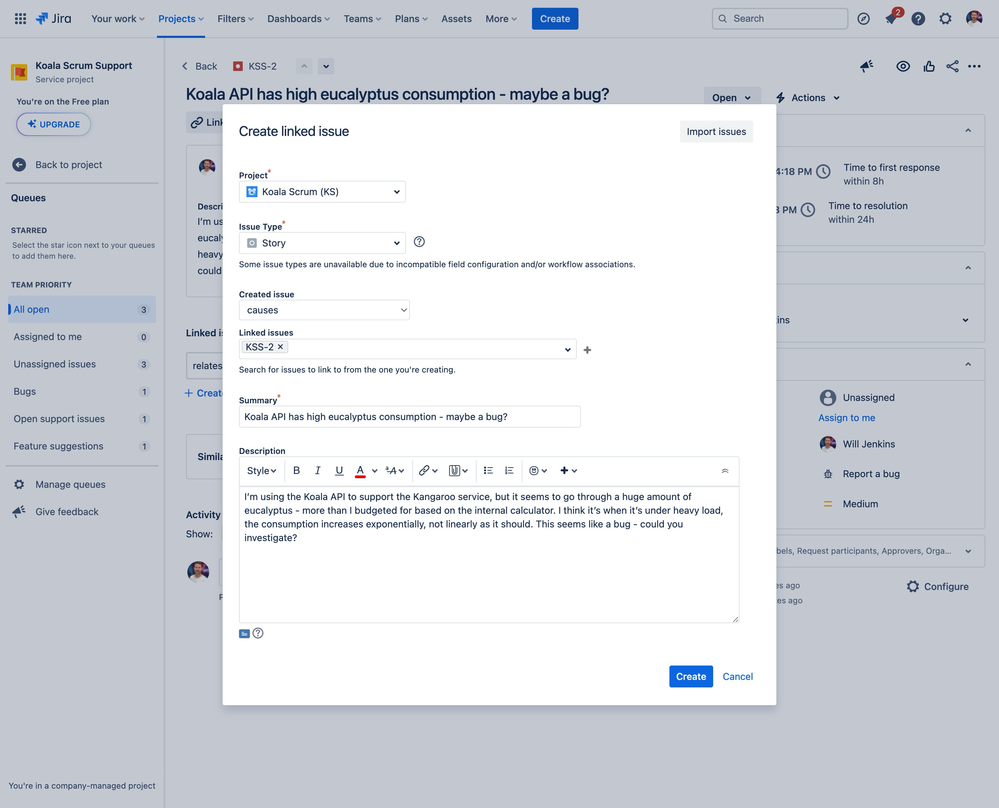Cancel the create linked issue dialog

pyautogui.click(x=737, y=677)
